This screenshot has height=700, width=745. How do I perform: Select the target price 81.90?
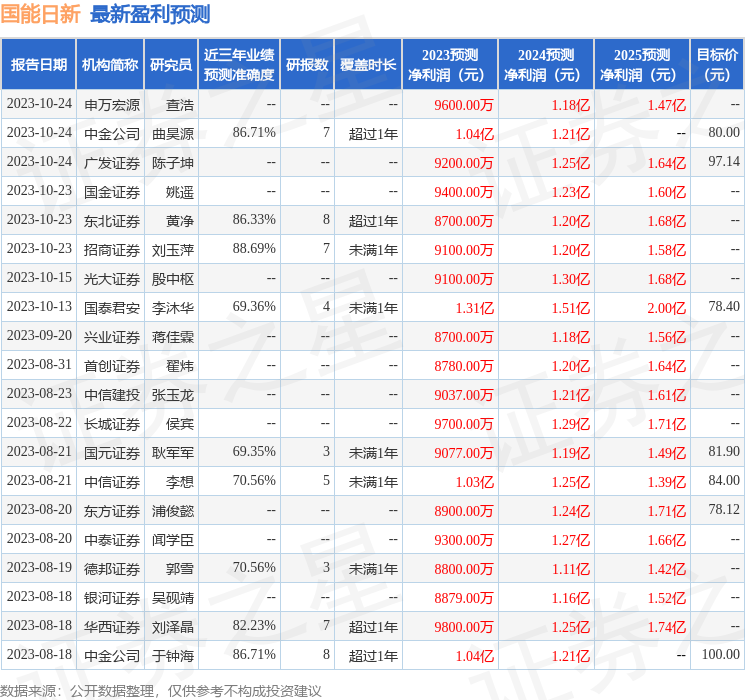[x=724, y=451]
